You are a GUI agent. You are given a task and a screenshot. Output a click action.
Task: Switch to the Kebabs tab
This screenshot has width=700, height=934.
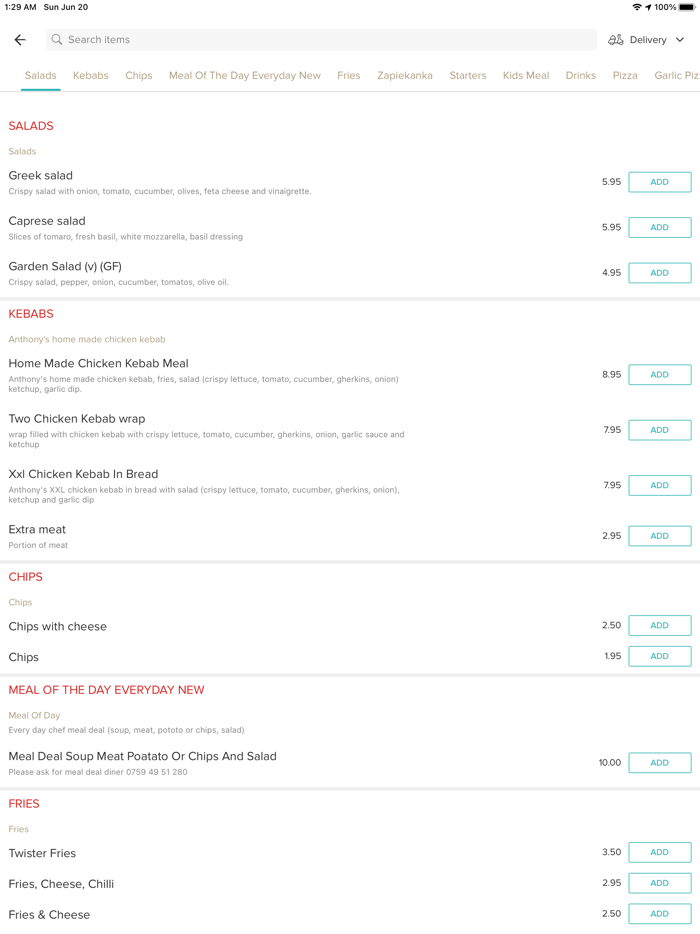click(x=90, y=76)
